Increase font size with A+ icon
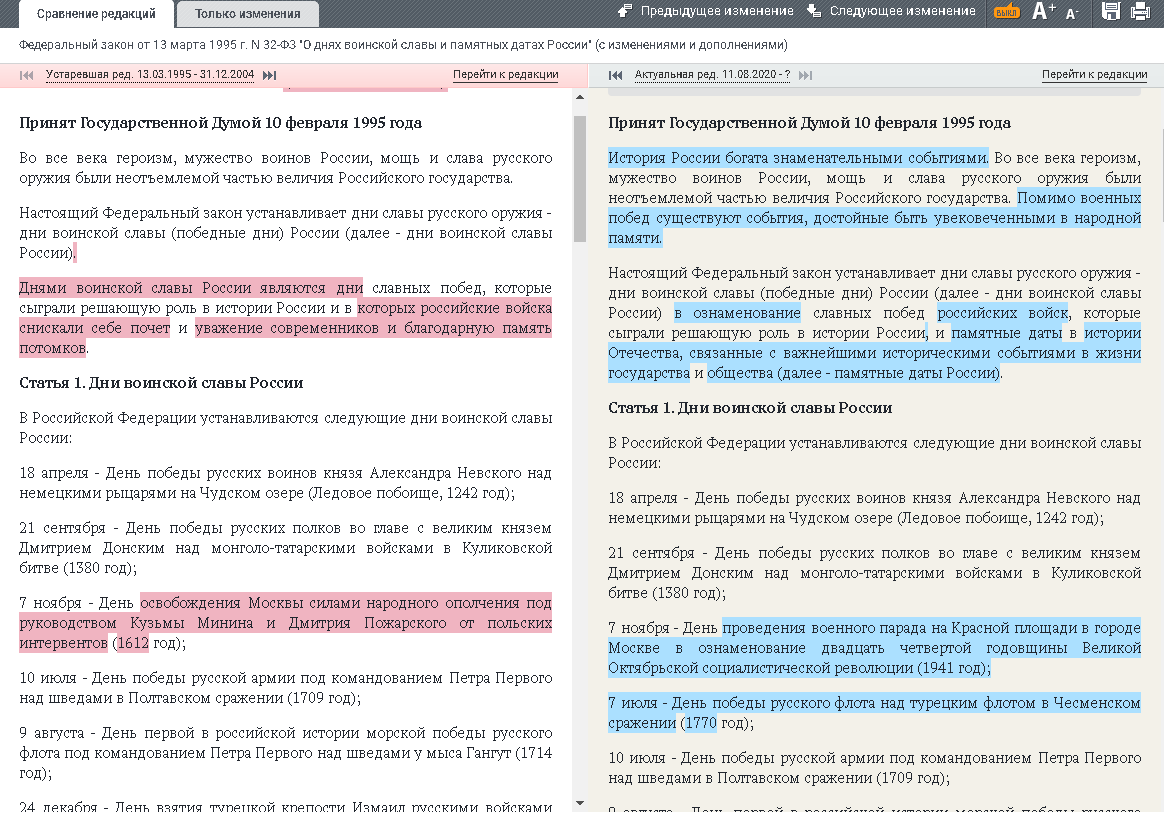The height and width of the screenshot is (816, 1164). click(1044, 11)
